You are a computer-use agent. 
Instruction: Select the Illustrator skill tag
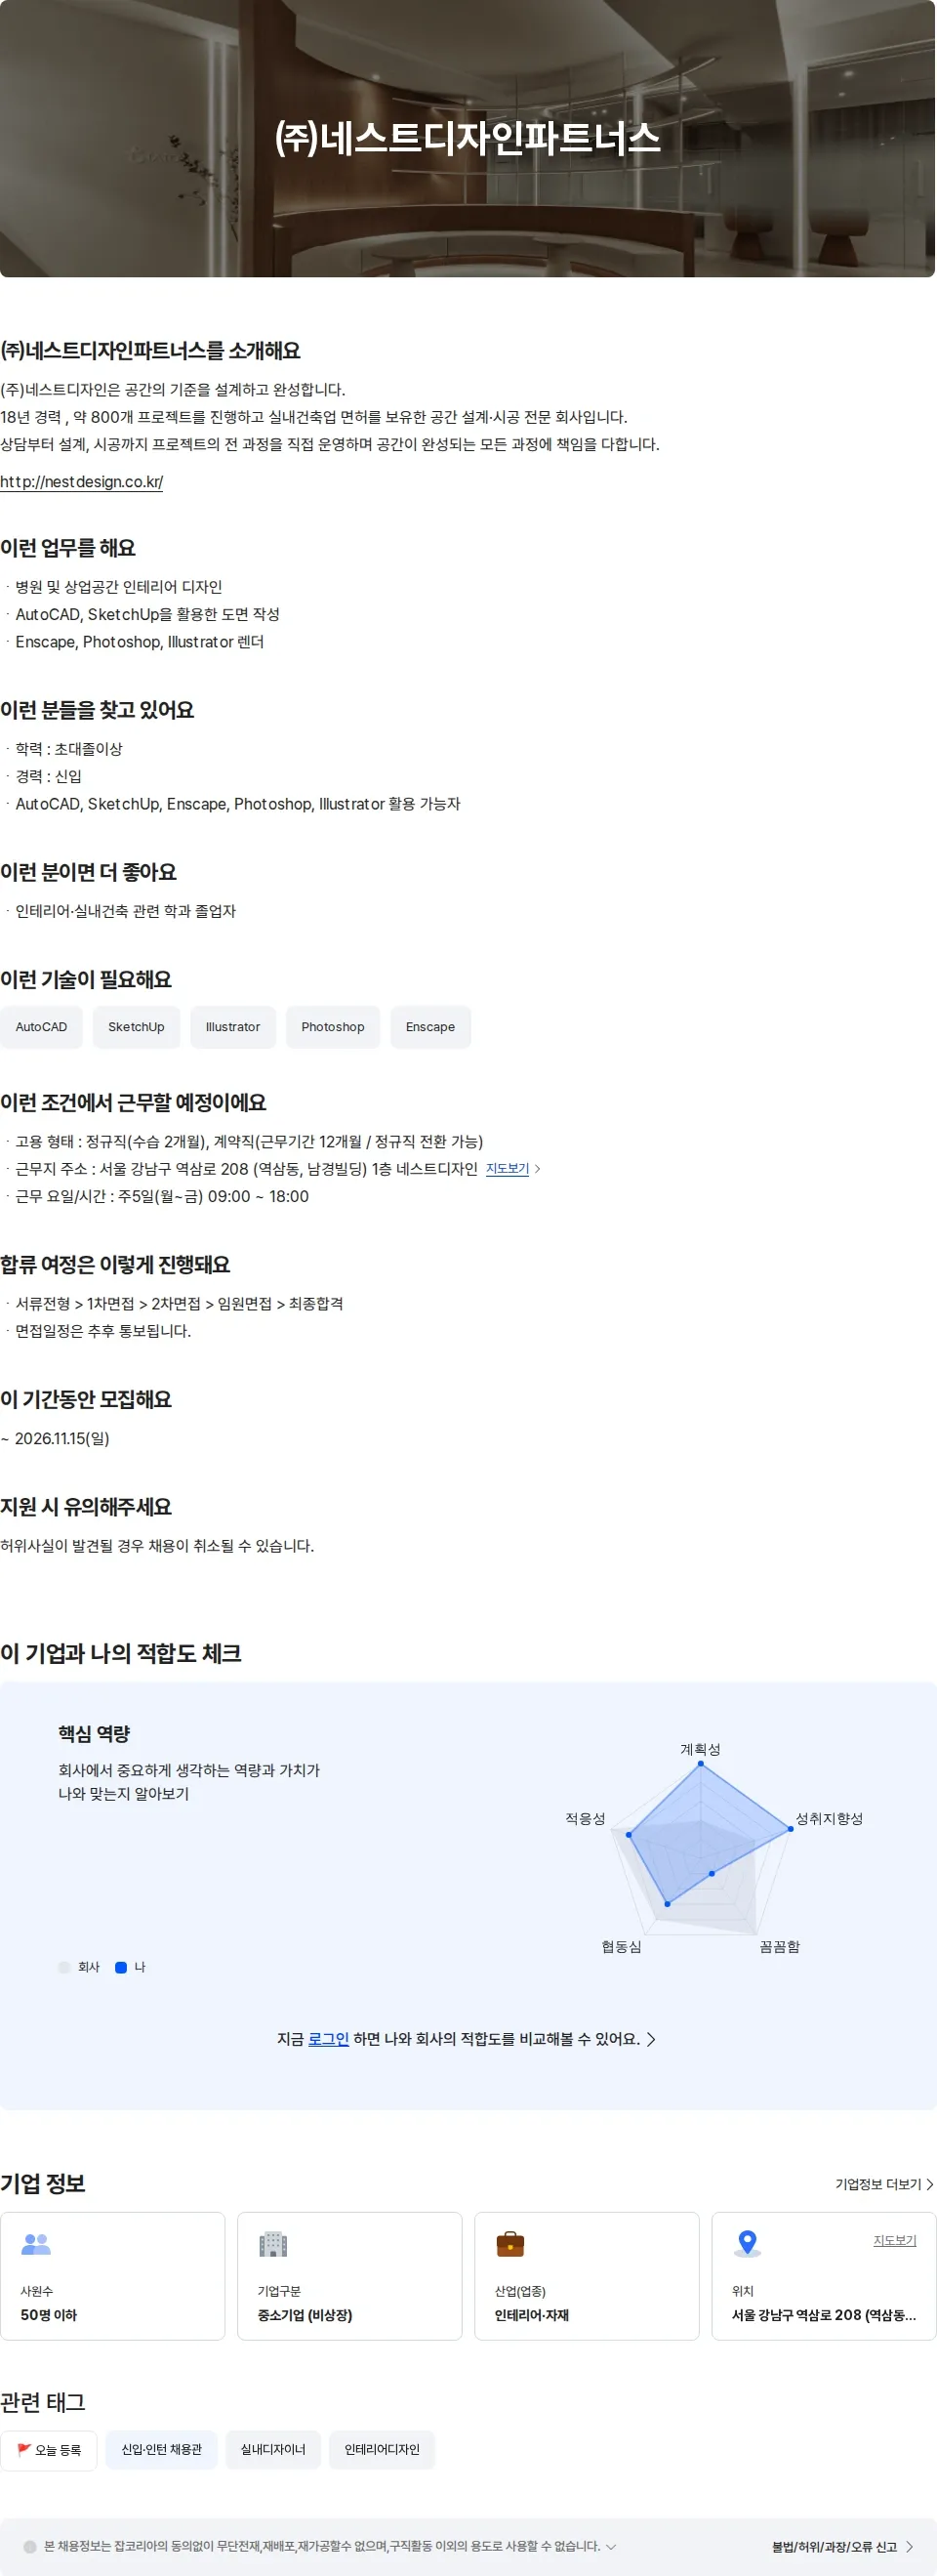click(233, 1027)
